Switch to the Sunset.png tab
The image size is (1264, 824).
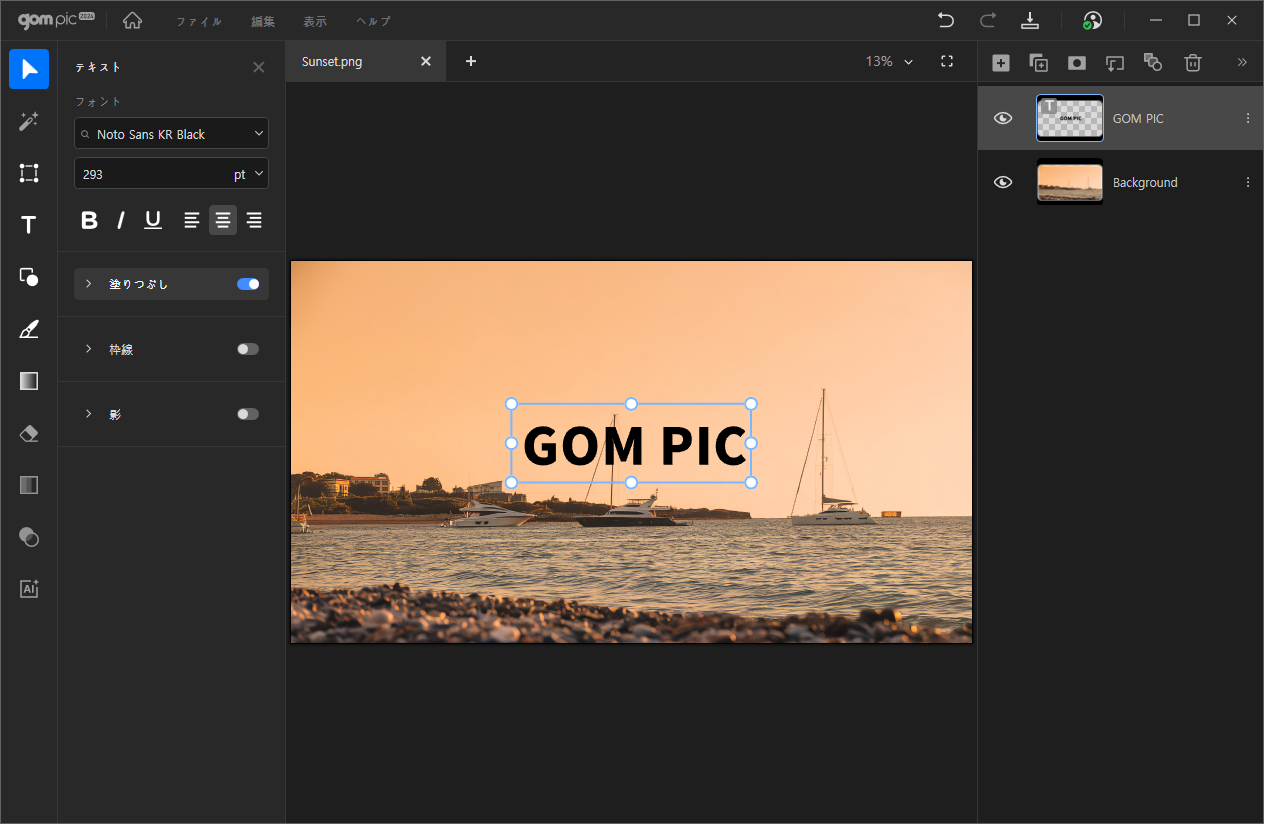[332, 62]
